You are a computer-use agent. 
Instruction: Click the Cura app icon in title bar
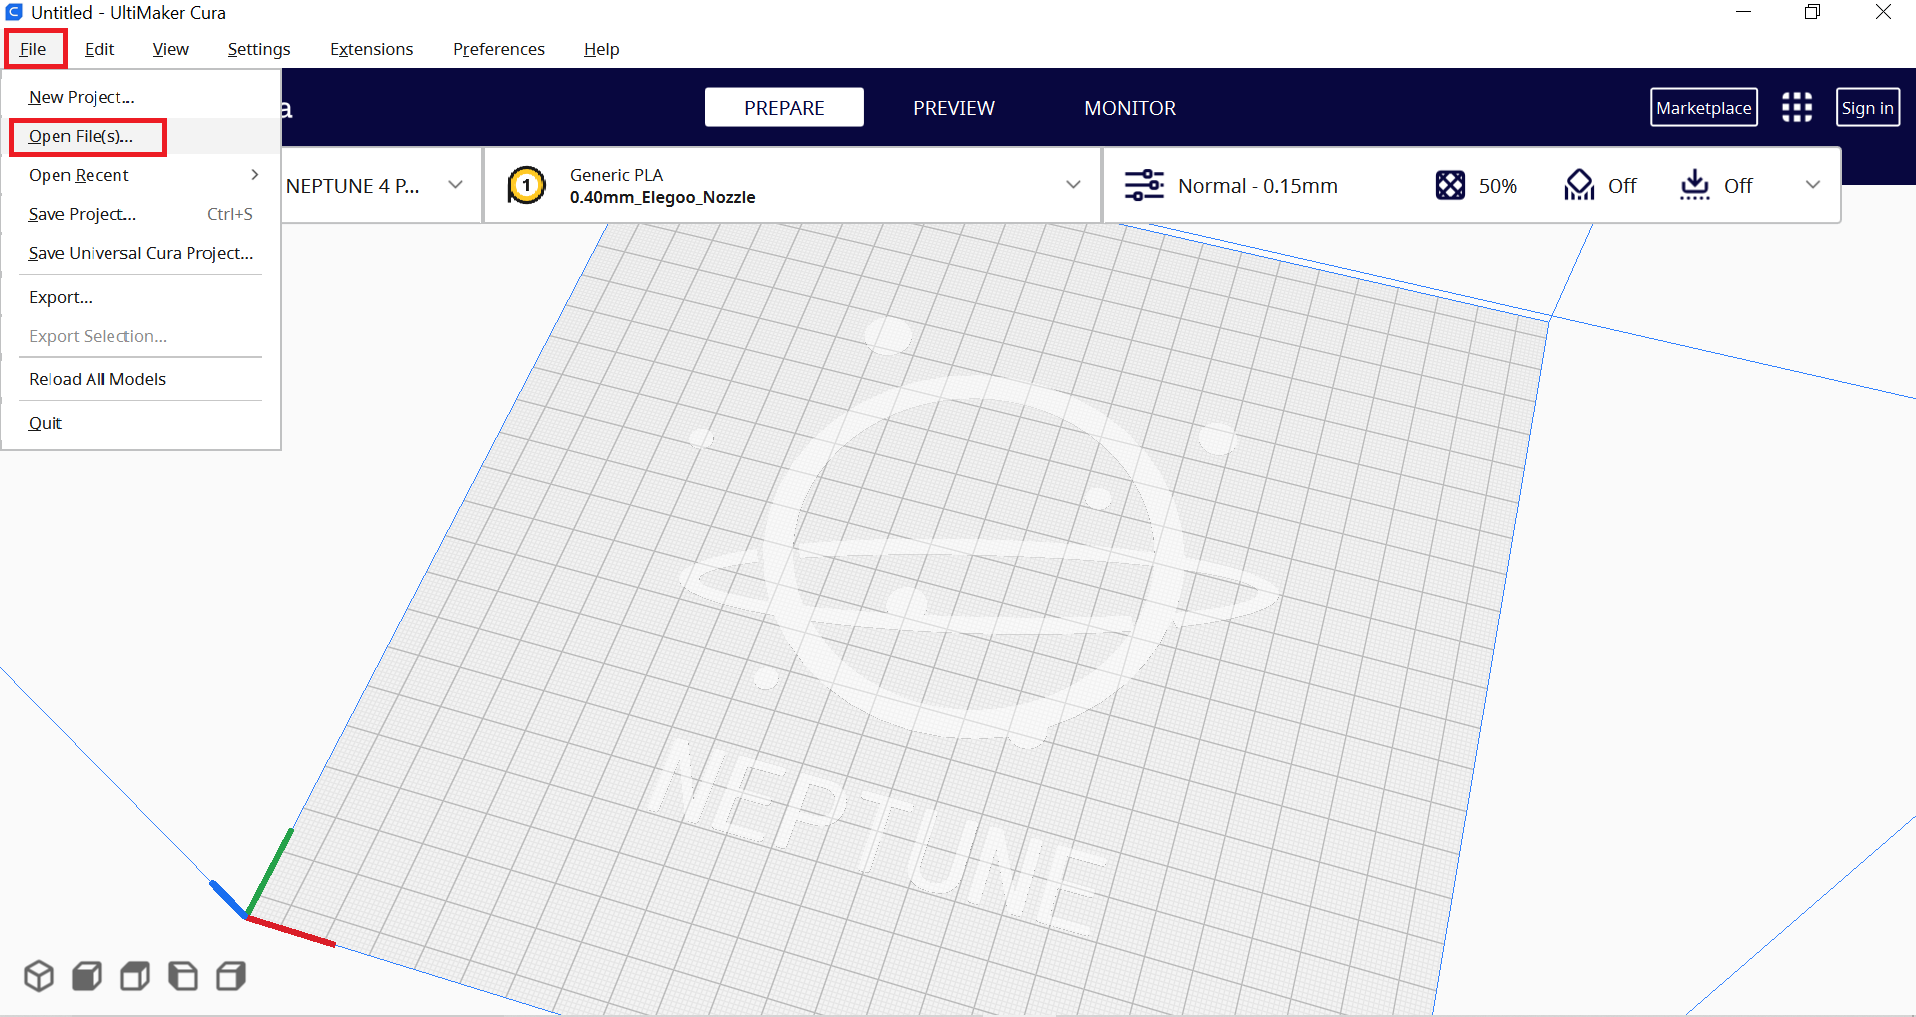coord(14,12)
